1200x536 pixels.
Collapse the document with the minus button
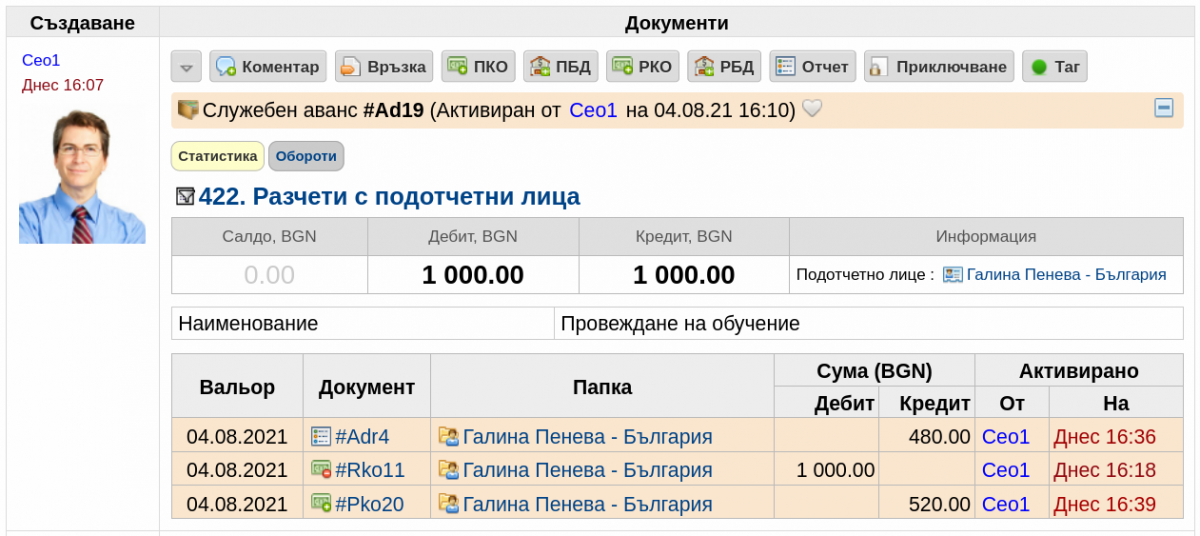point(1164,108)
